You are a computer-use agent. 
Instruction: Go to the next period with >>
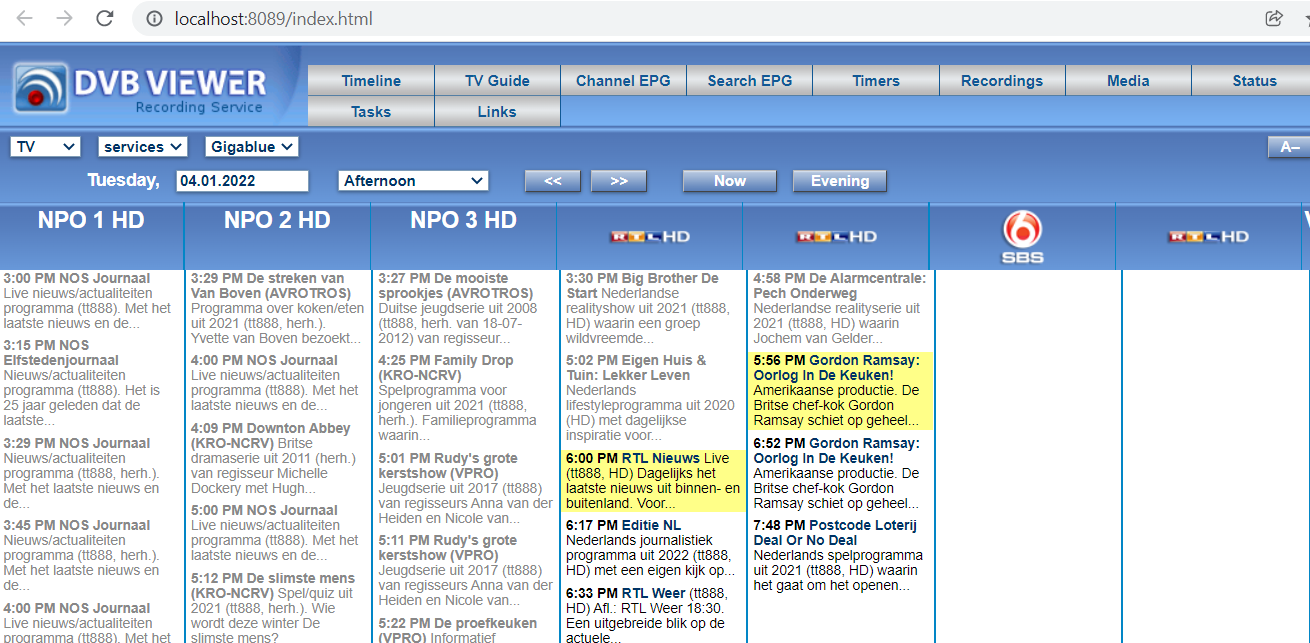(618, 181)
